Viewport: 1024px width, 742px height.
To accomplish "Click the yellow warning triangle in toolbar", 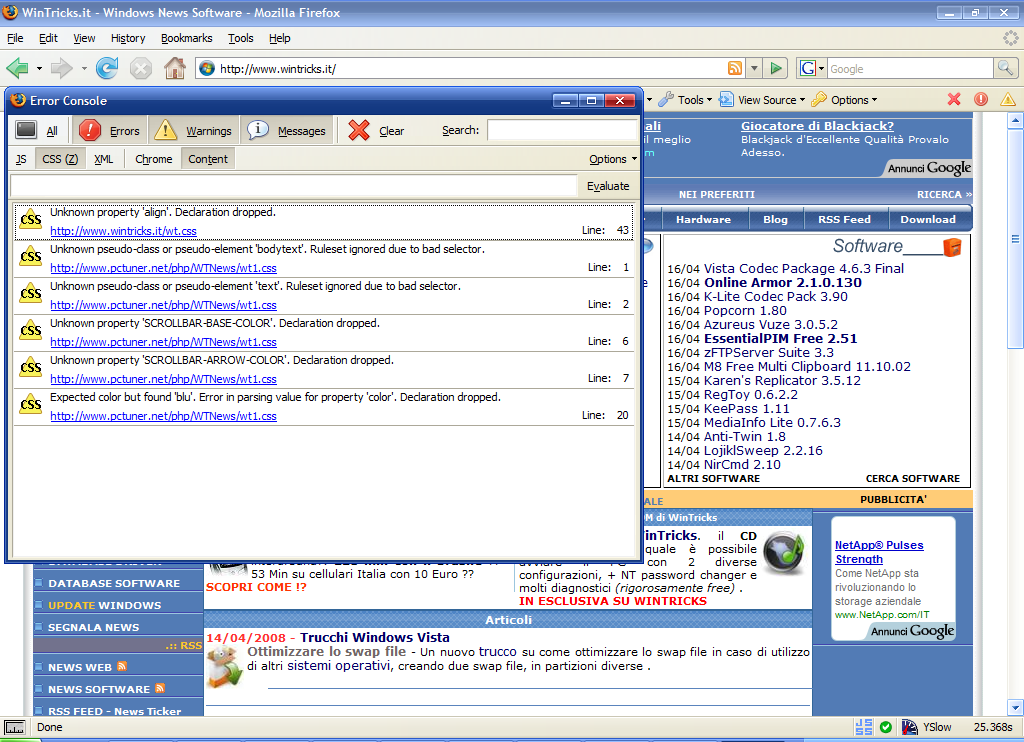I will (x=1008, y=99).
